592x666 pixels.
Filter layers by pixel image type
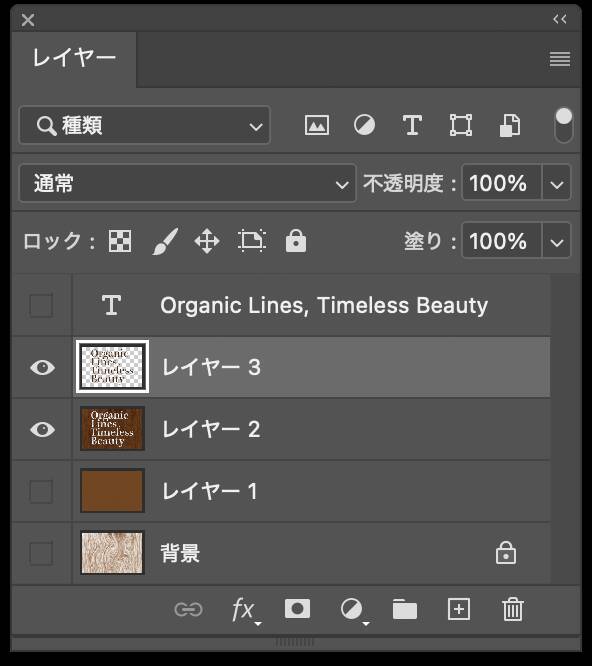click(x=317, y=125)
